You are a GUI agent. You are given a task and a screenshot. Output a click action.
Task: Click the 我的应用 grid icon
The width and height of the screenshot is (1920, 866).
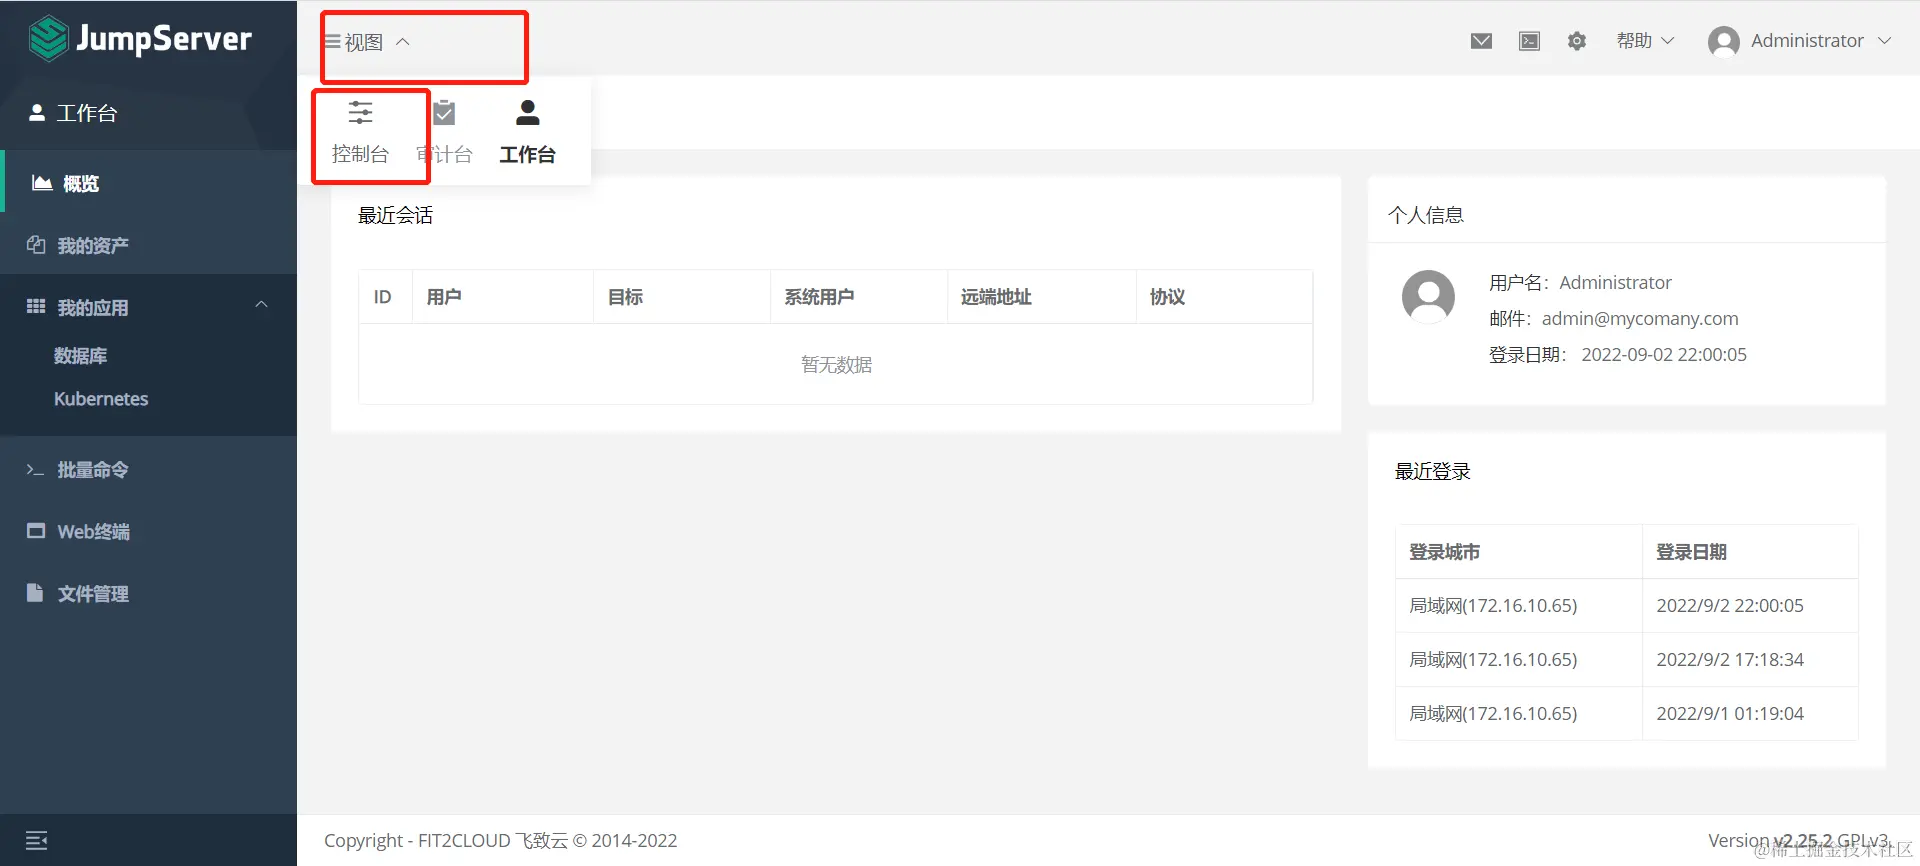[36, 306]
